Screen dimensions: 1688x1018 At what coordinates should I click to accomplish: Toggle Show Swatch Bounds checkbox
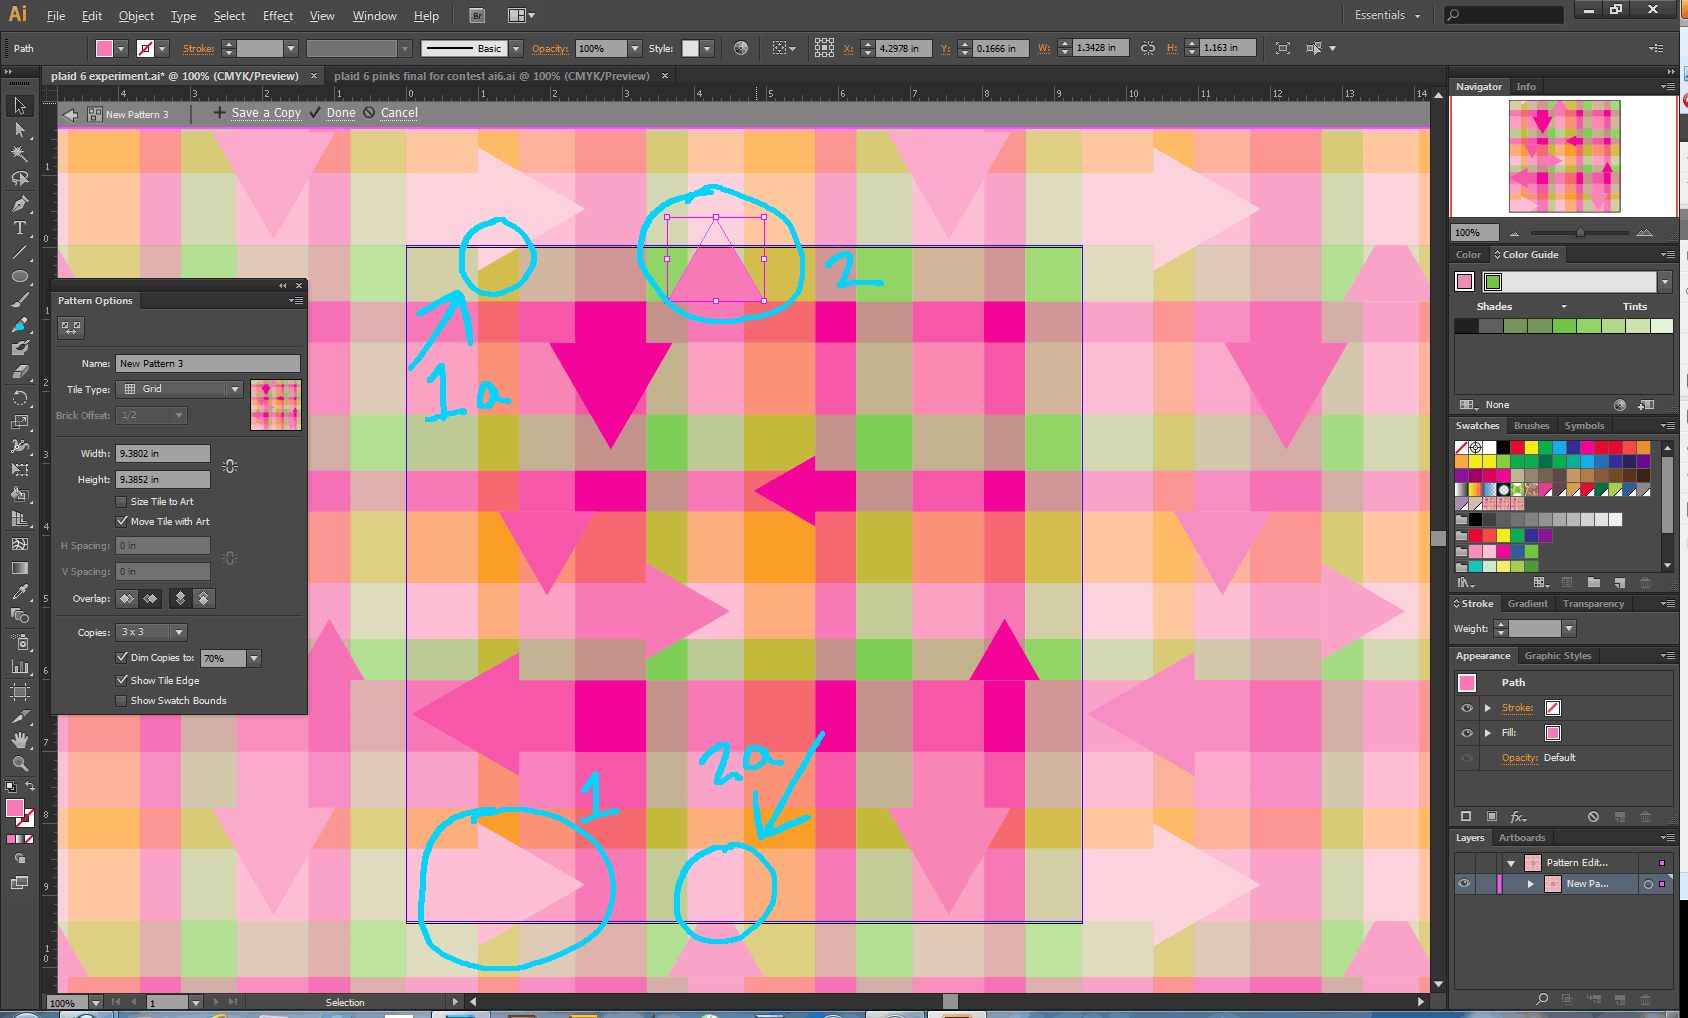(122, 701)
